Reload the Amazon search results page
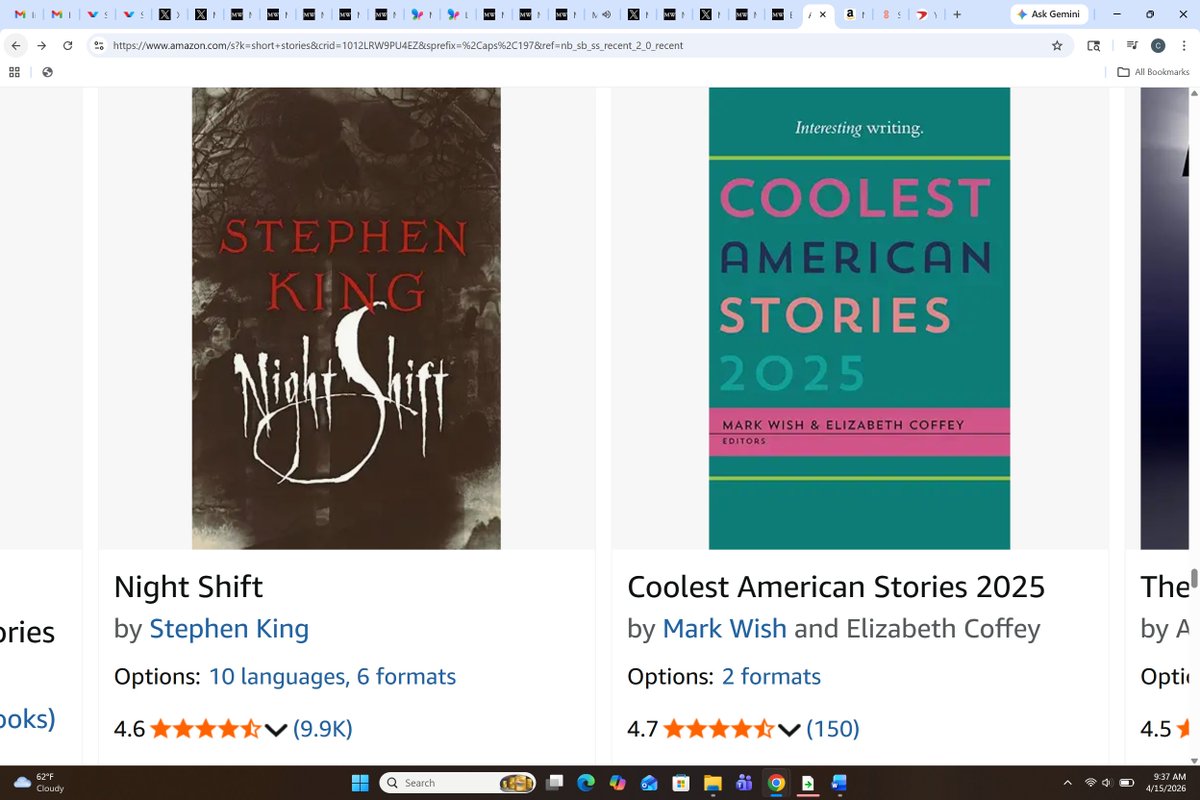This screenshot has width=1200, height=800. coord(67,45)
